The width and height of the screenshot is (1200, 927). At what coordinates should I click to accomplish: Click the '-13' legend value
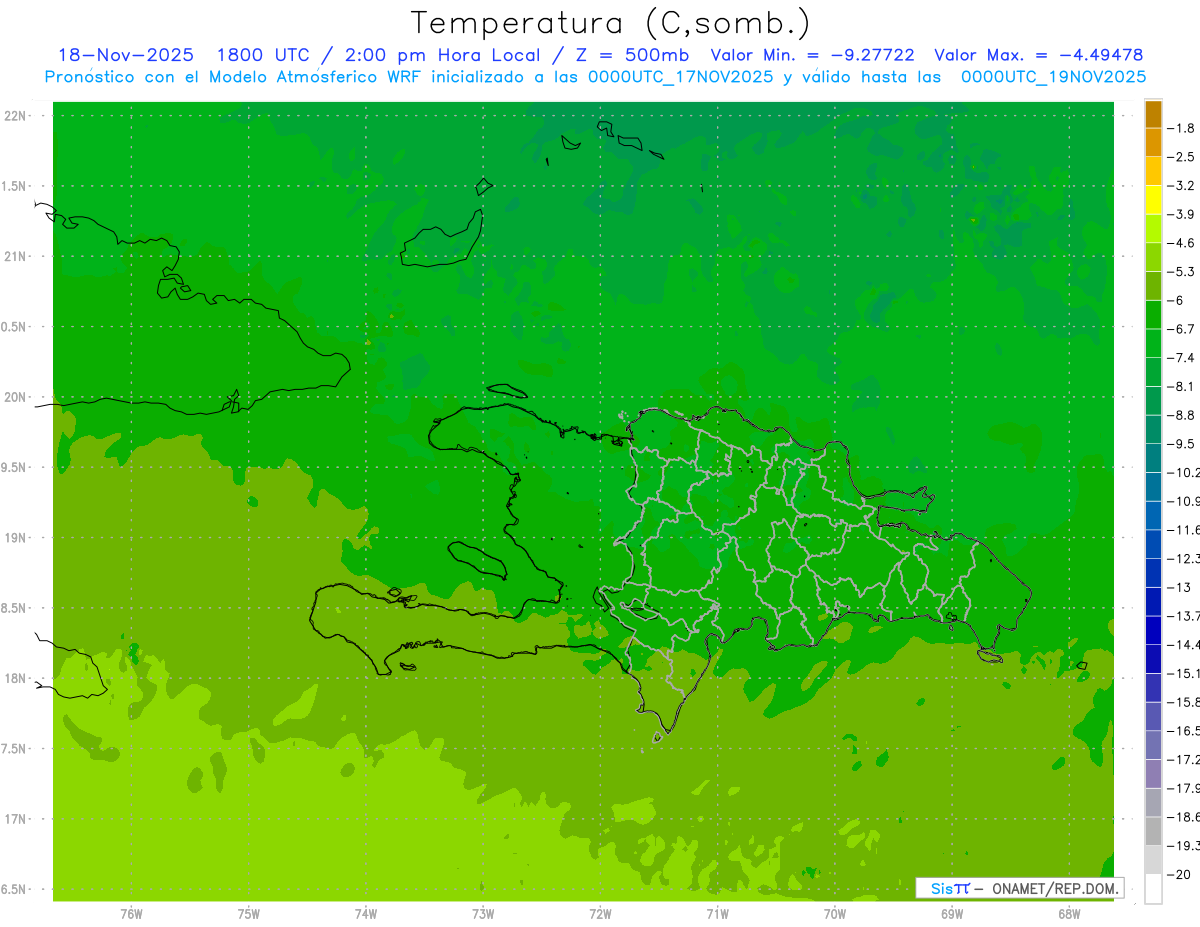click(x=1179, y=587)
